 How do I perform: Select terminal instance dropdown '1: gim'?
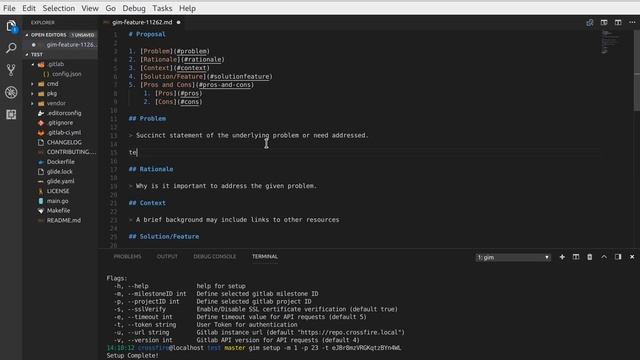click(x=513, y=258)
